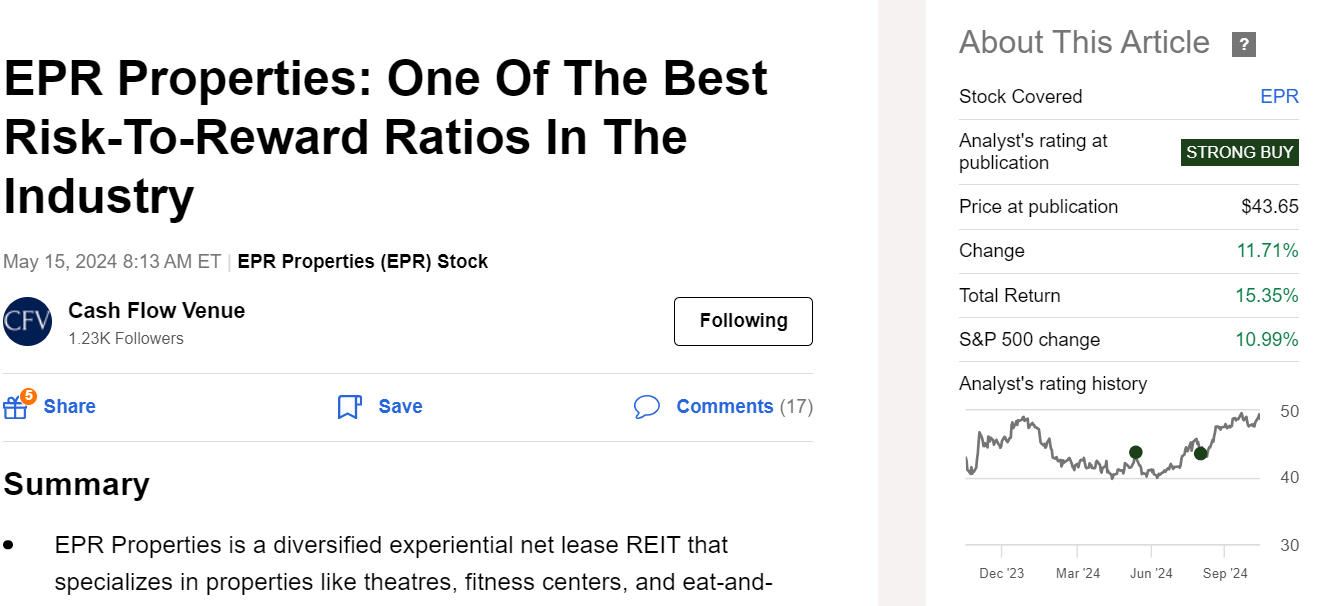Click the question mark help icon beside About This Article
This screenshot has width=1327, height=606.
(x=1243, y=43)
